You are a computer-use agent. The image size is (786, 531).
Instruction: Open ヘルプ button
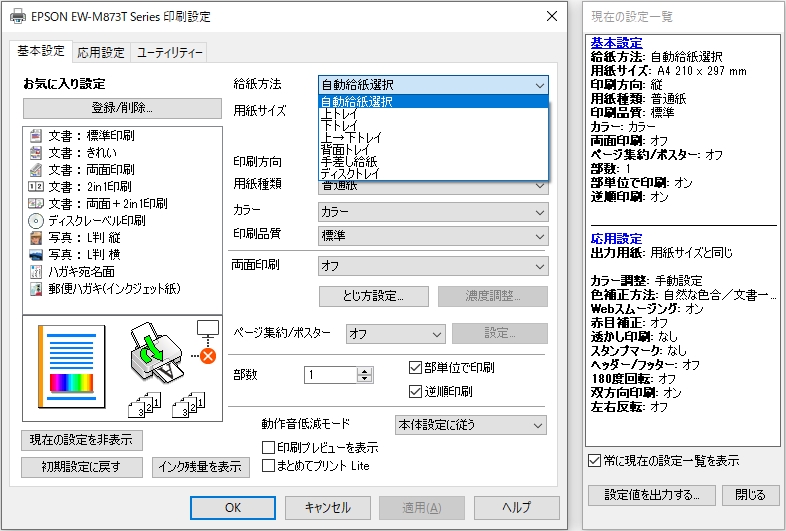pos(517,508)
